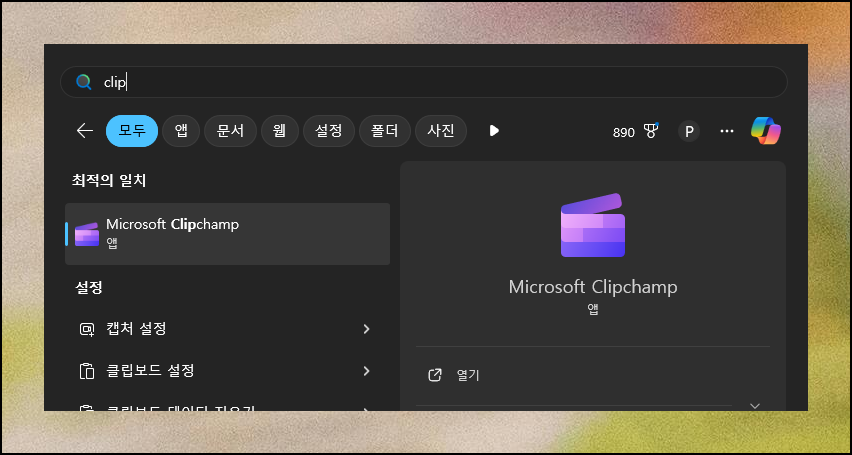Switch to the 설정 filter tab

[x=329, y=131]
